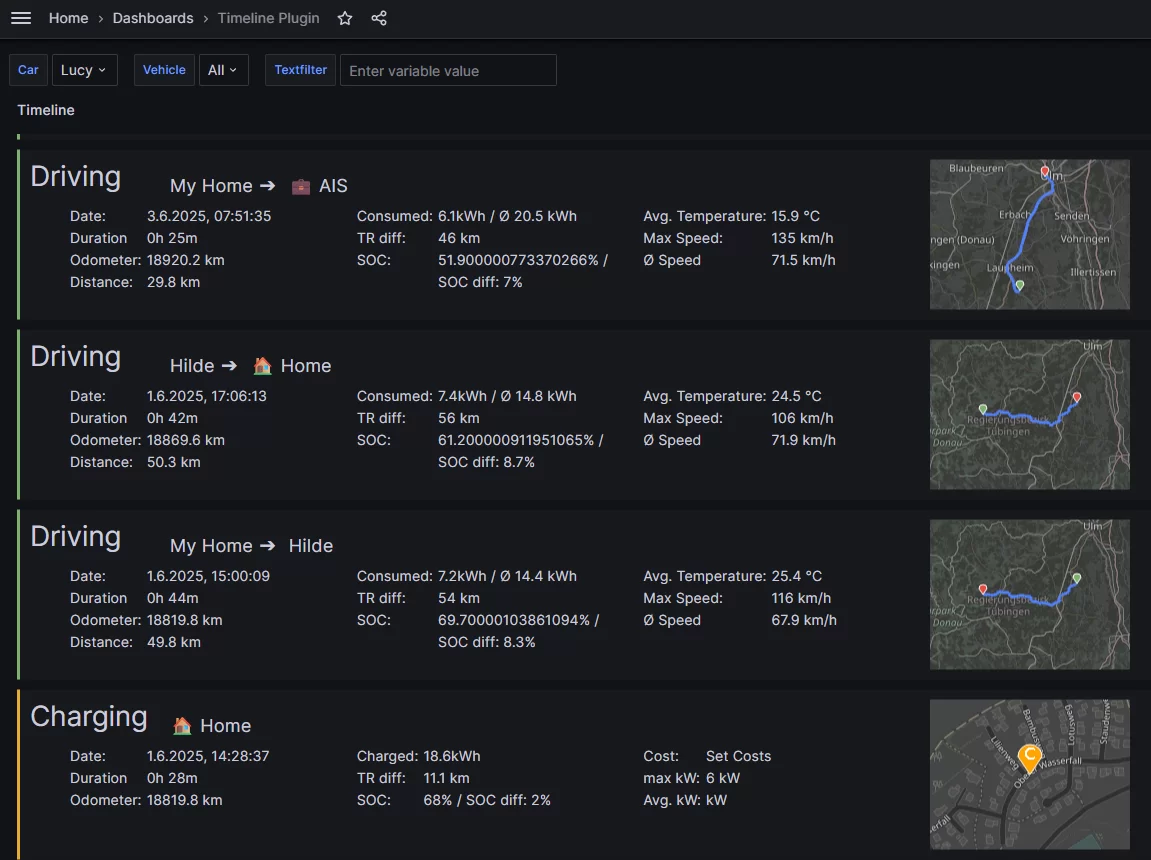1151x860 pixels.
Task: Click Timeline Plugin breadcrumb
Action: 269,18
